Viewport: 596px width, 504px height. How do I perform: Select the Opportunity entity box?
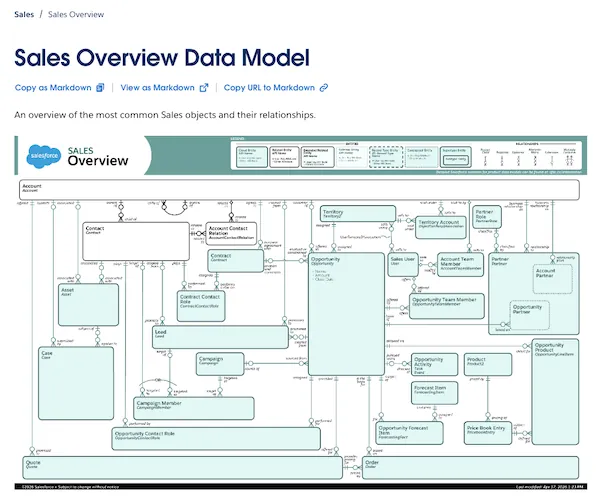click(346, 314)
